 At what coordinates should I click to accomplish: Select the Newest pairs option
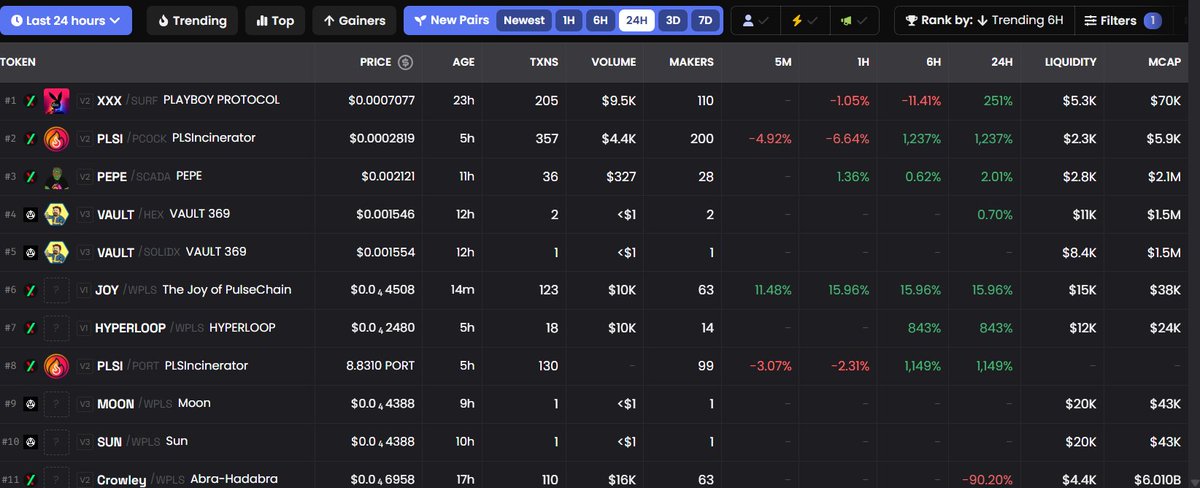pyautogui.click(x=524, y=20)
